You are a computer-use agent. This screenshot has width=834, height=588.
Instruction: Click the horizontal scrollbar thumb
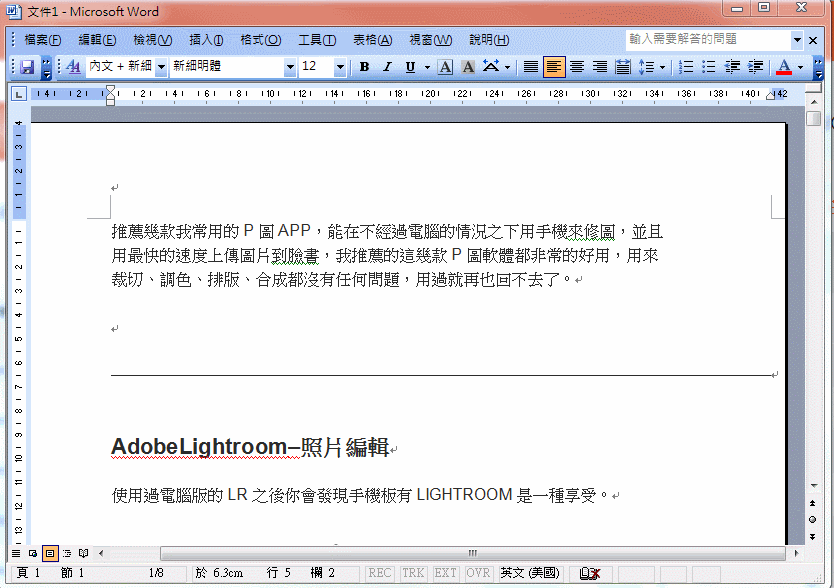472,553
